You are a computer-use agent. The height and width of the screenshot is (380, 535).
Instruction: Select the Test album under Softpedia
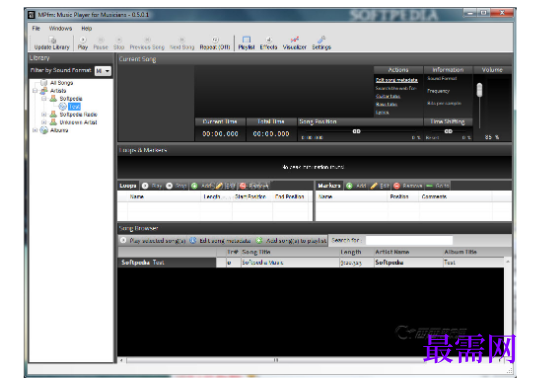tap(74, 106)
